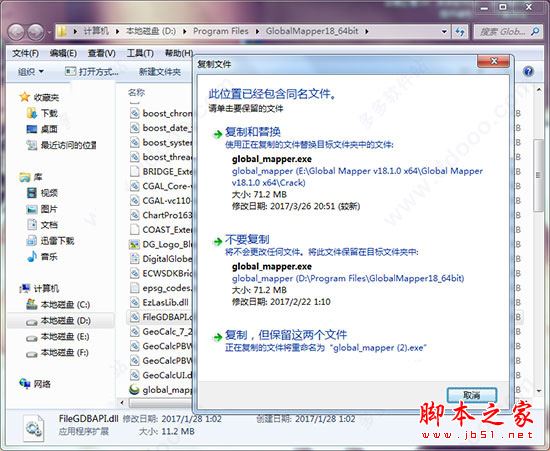Open the 迅雷下载 library
550x451 pixels.
51,241
